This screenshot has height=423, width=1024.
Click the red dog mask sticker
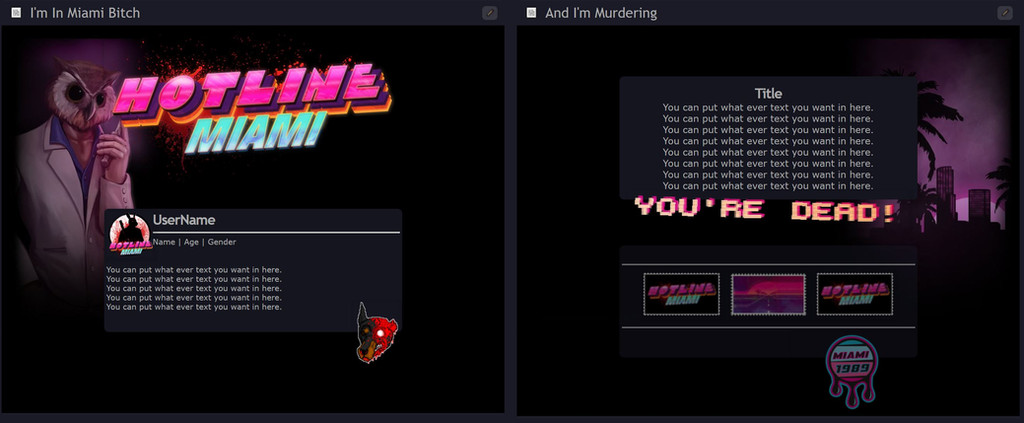(376, 333)
